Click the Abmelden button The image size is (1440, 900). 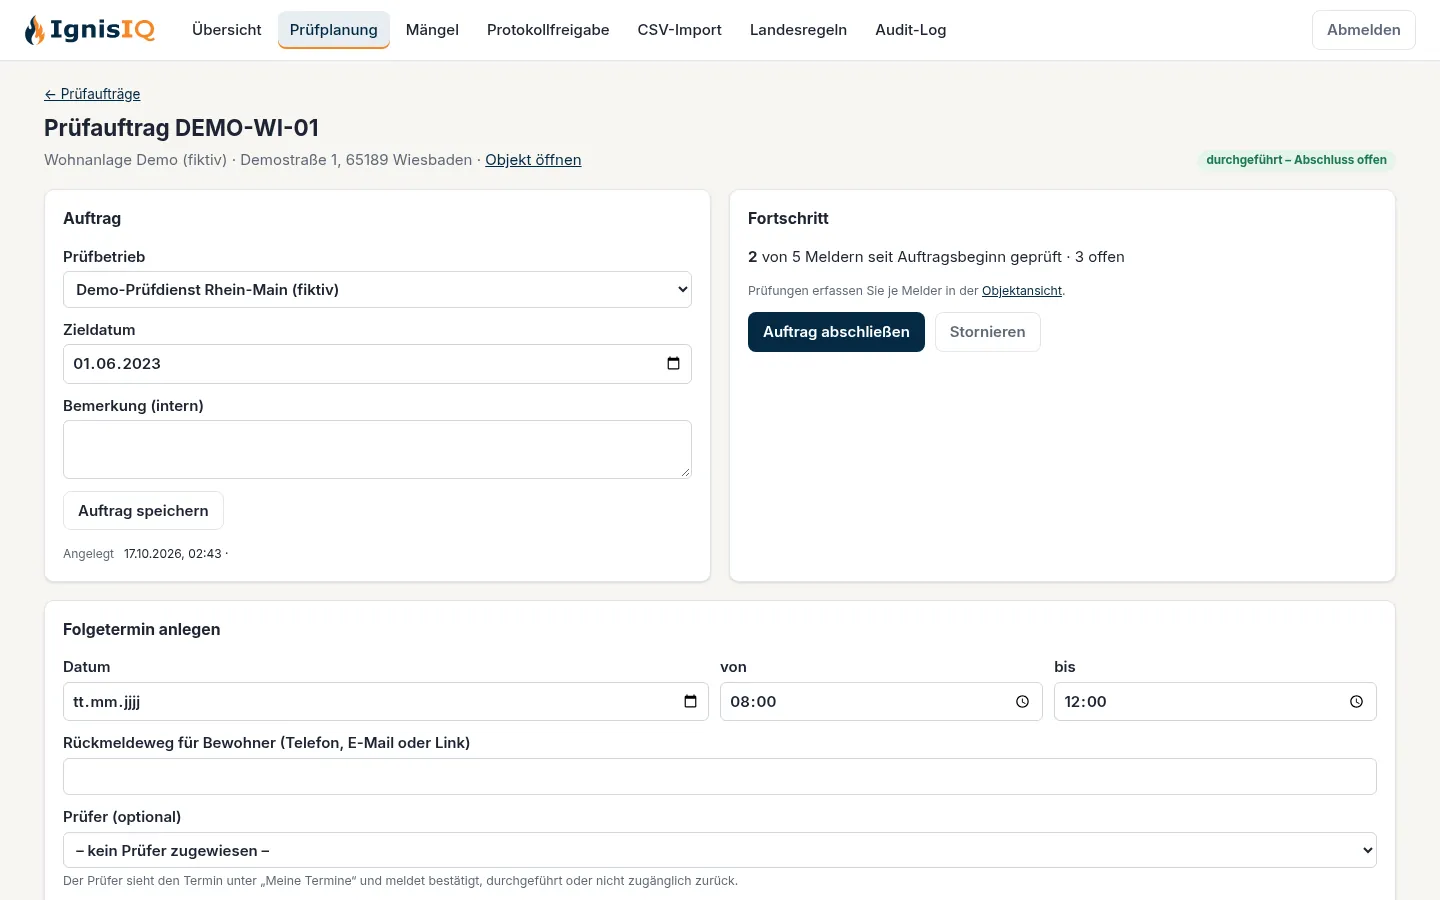pyautogui.click(x=1364, y=30)
